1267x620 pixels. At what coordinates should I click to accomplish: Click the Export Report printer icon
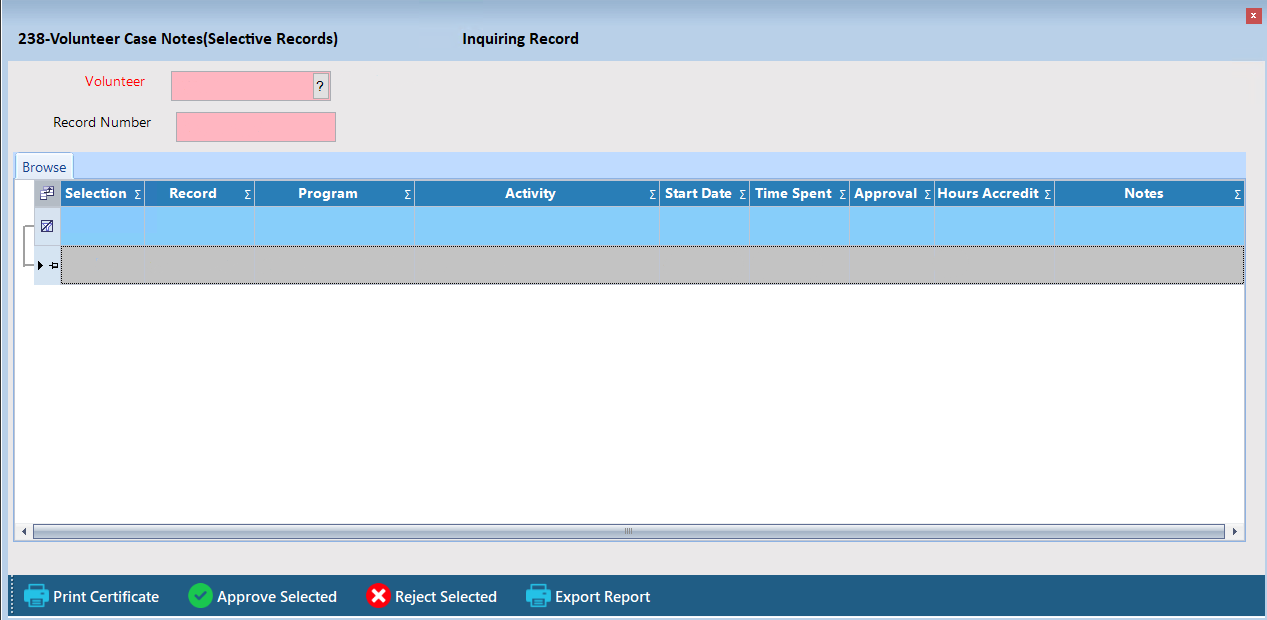pos(538,596)
